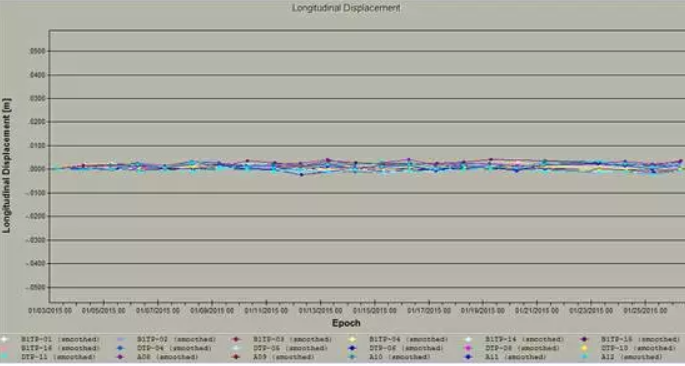Select the 01/13/2015 tick on the timeline
The height and width of the screenshot is (366, 685).
(x=320, y=311)
